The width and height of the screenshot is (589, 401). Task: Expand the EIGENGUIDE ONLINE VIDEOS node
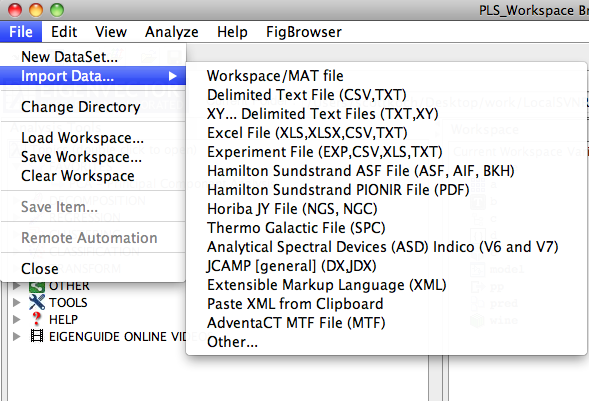16,336
